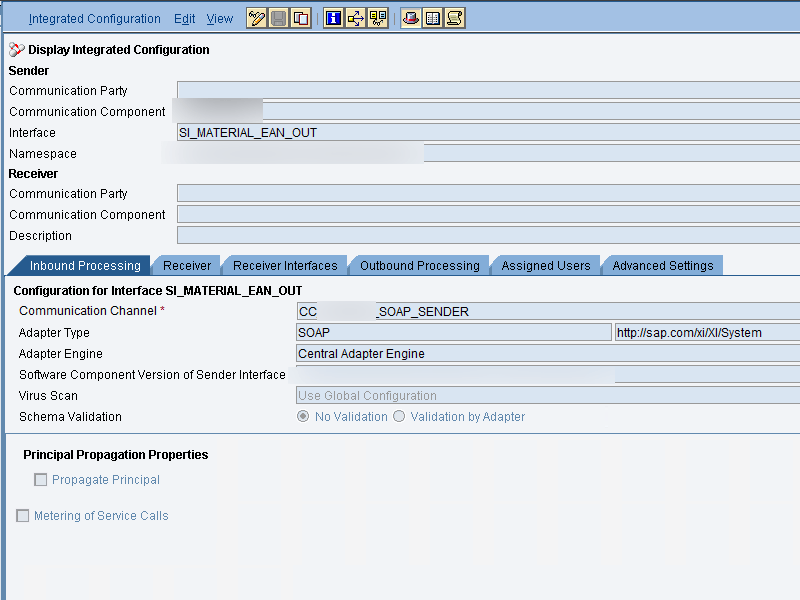Enable the Metering of Service Calls checkbox

(x=22, y=515)
